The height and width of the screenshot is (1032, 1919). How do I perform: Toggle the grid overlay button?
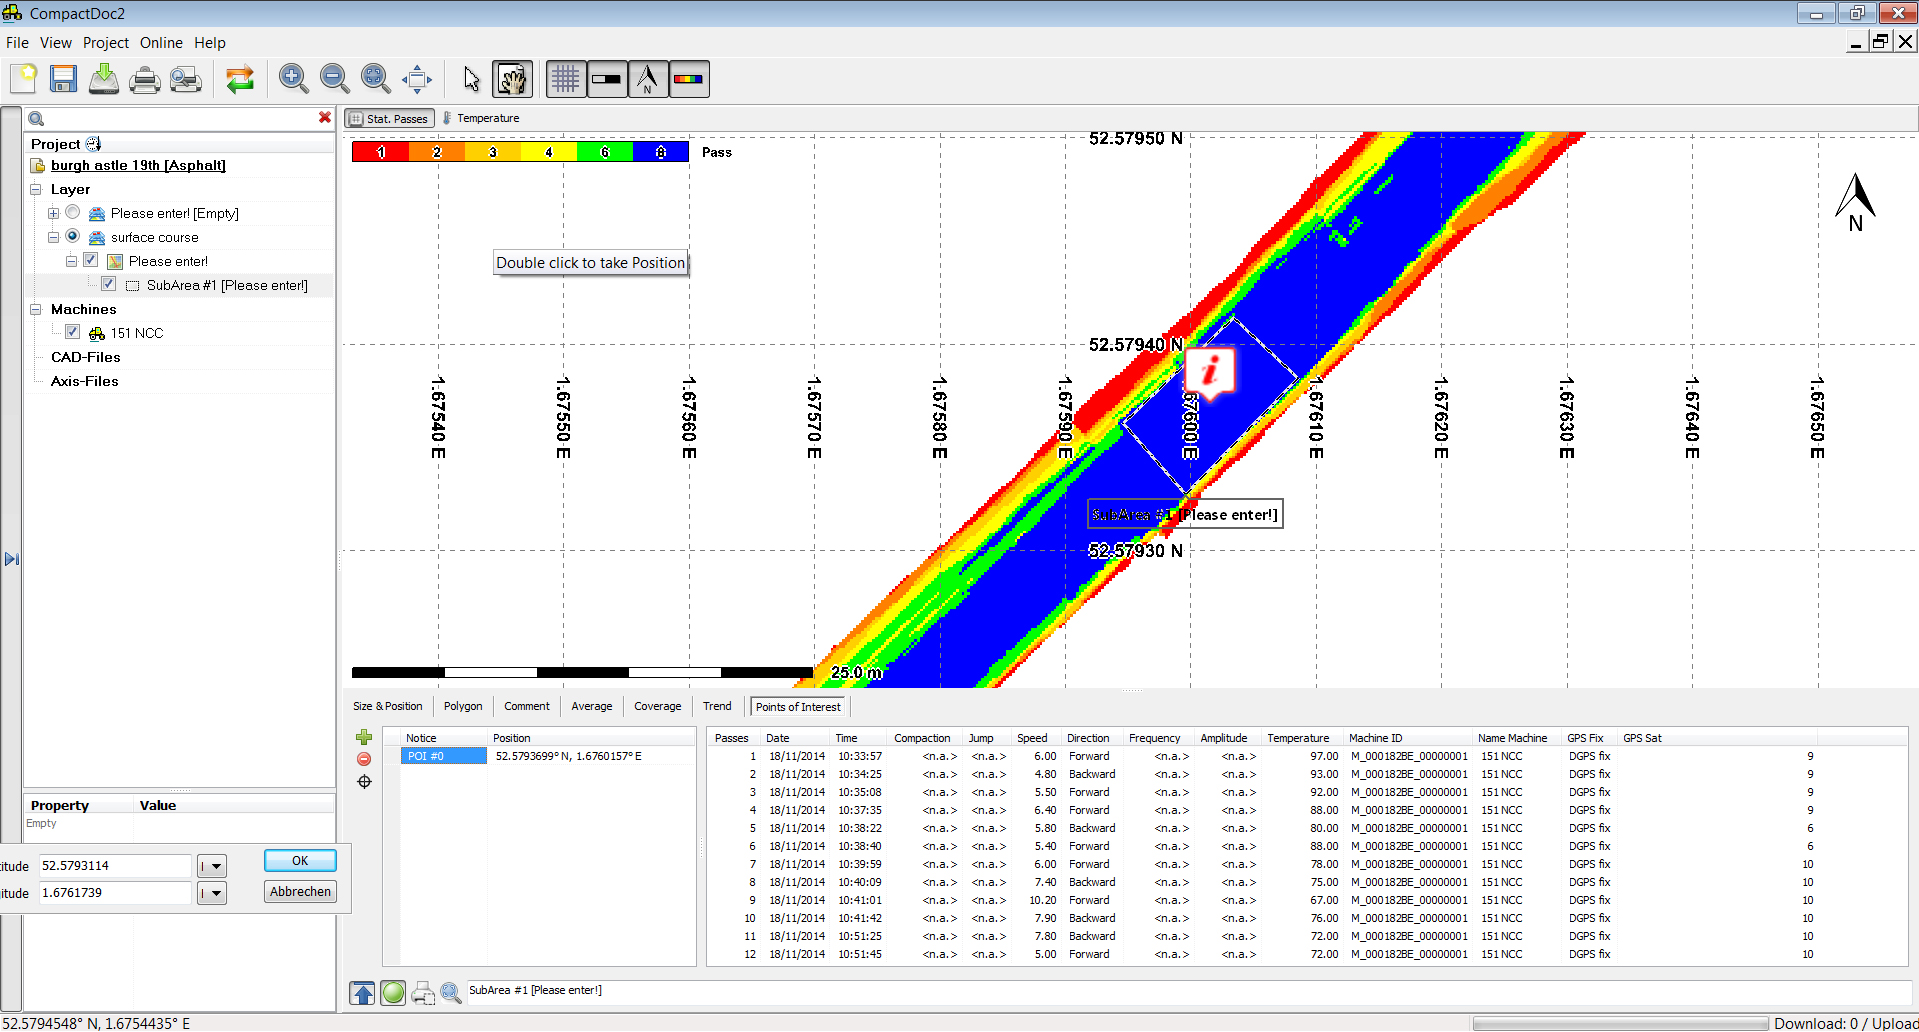(x=566, y=79)
